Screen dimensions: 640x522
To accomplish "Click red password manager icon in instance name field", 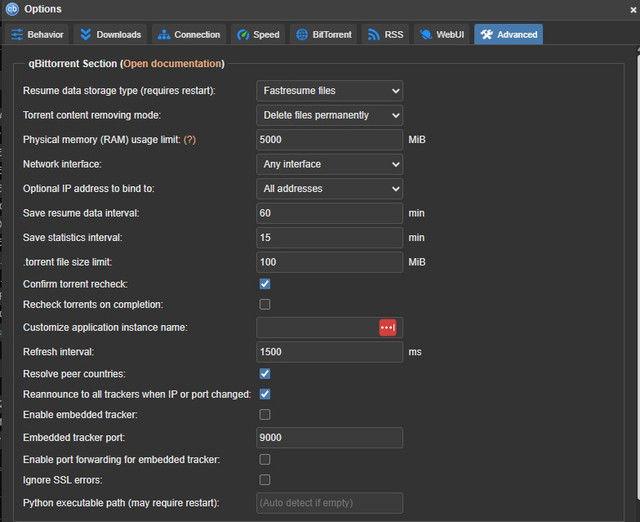I will [387, 327].
